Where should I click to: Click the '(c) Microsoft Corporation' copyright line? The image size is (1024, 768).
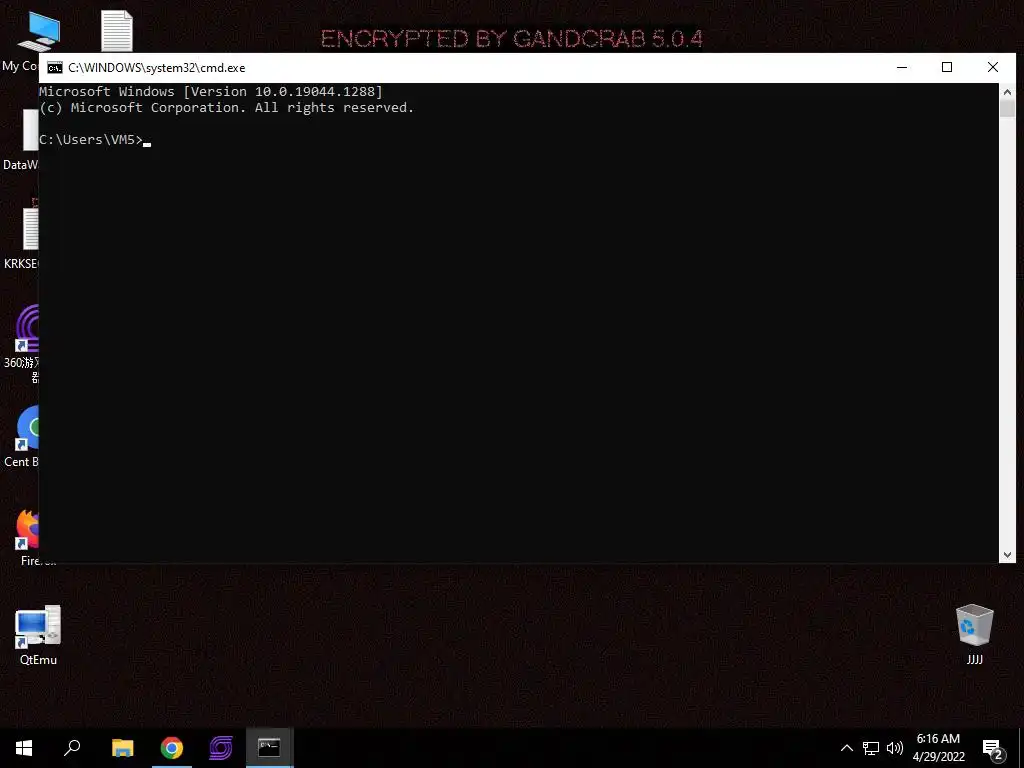(x=226, y=108)
